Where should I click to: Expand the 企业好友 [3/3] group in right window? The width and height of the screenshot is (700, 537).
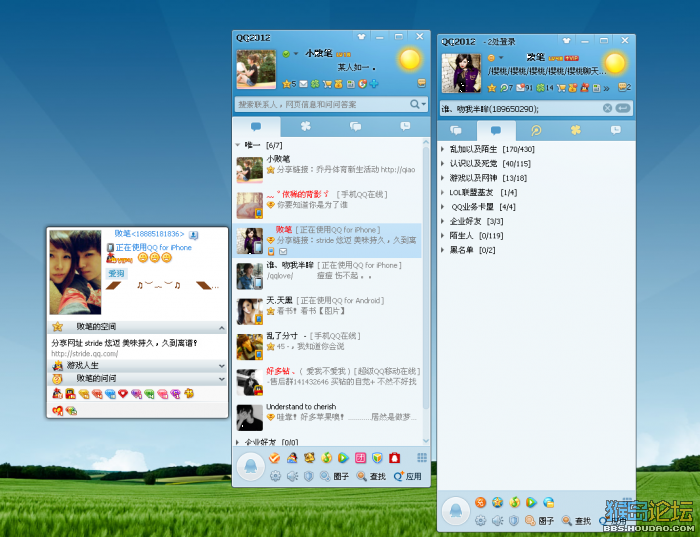coord(442,221)
